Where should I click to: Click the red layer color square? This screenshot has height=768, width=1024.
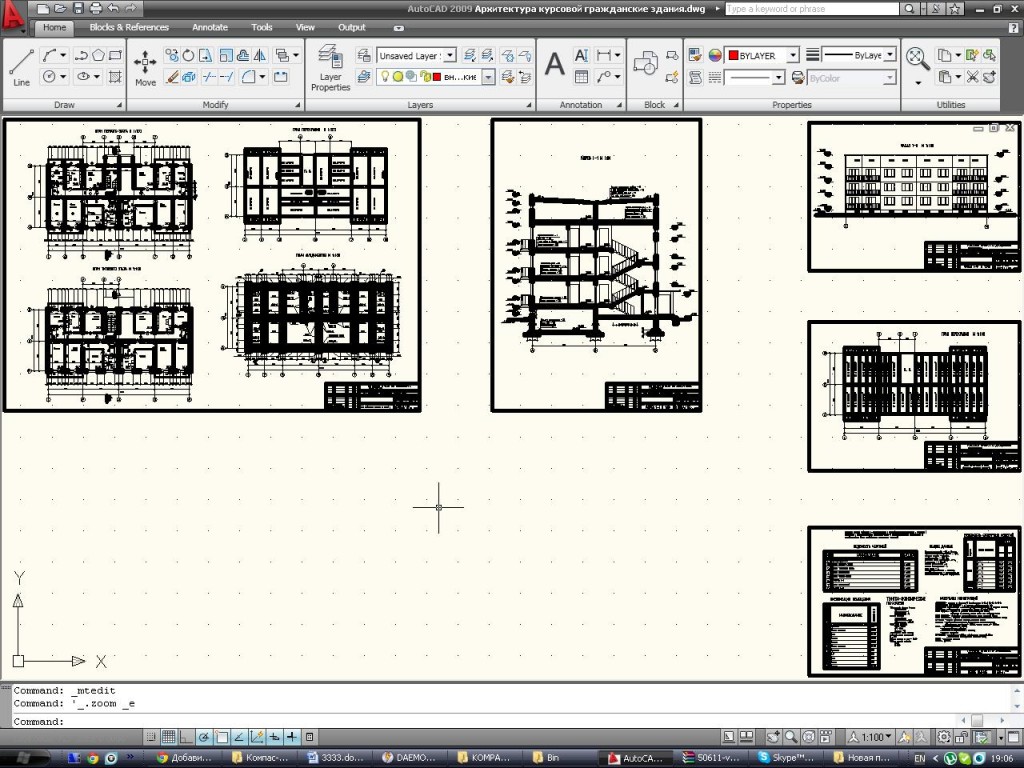[437, 77]
